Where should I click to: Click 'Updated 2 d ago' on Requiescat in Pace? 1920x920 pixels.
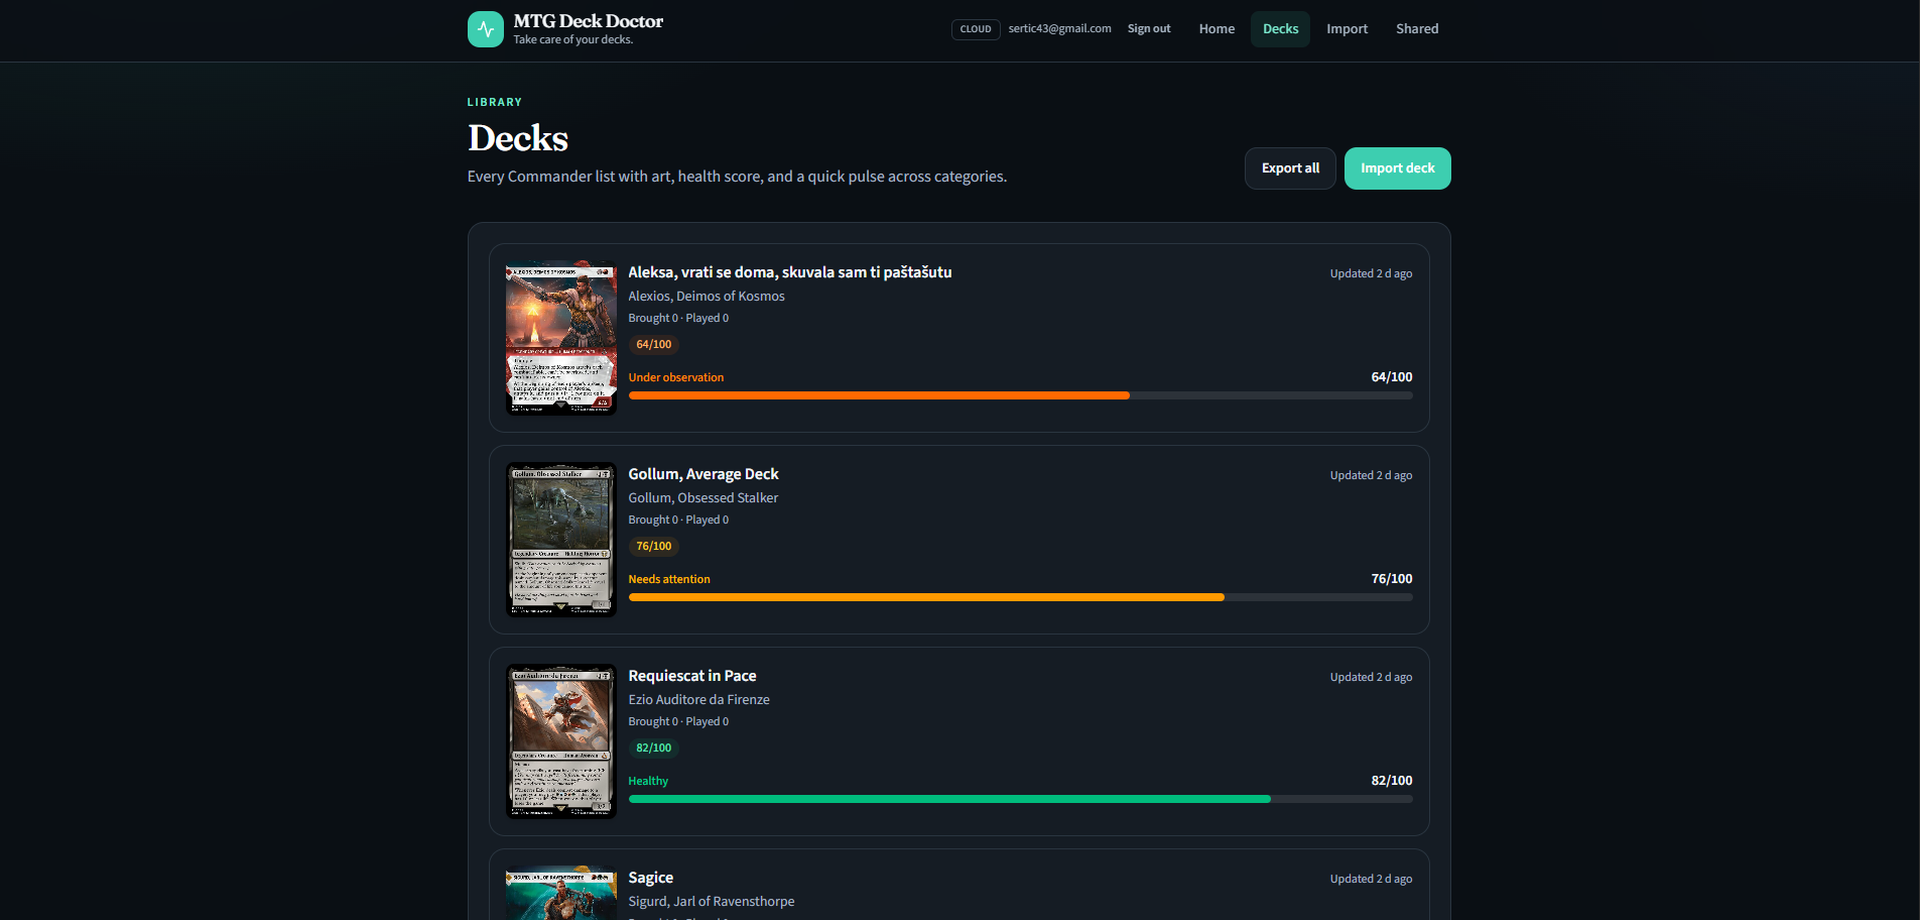[1371, 678]
